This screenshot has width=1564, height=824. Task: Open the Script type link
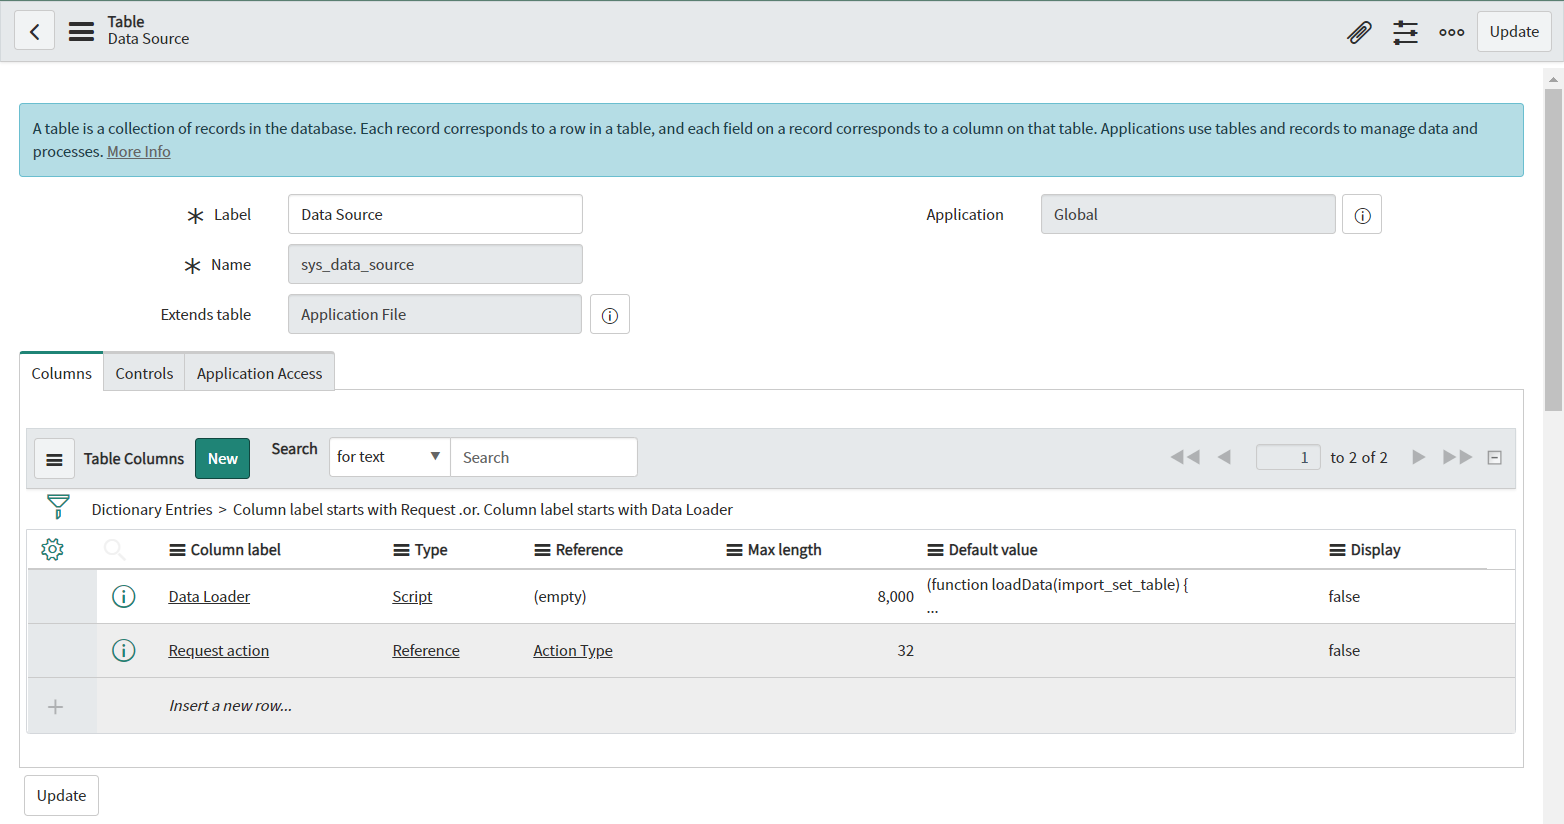(412, 597)
